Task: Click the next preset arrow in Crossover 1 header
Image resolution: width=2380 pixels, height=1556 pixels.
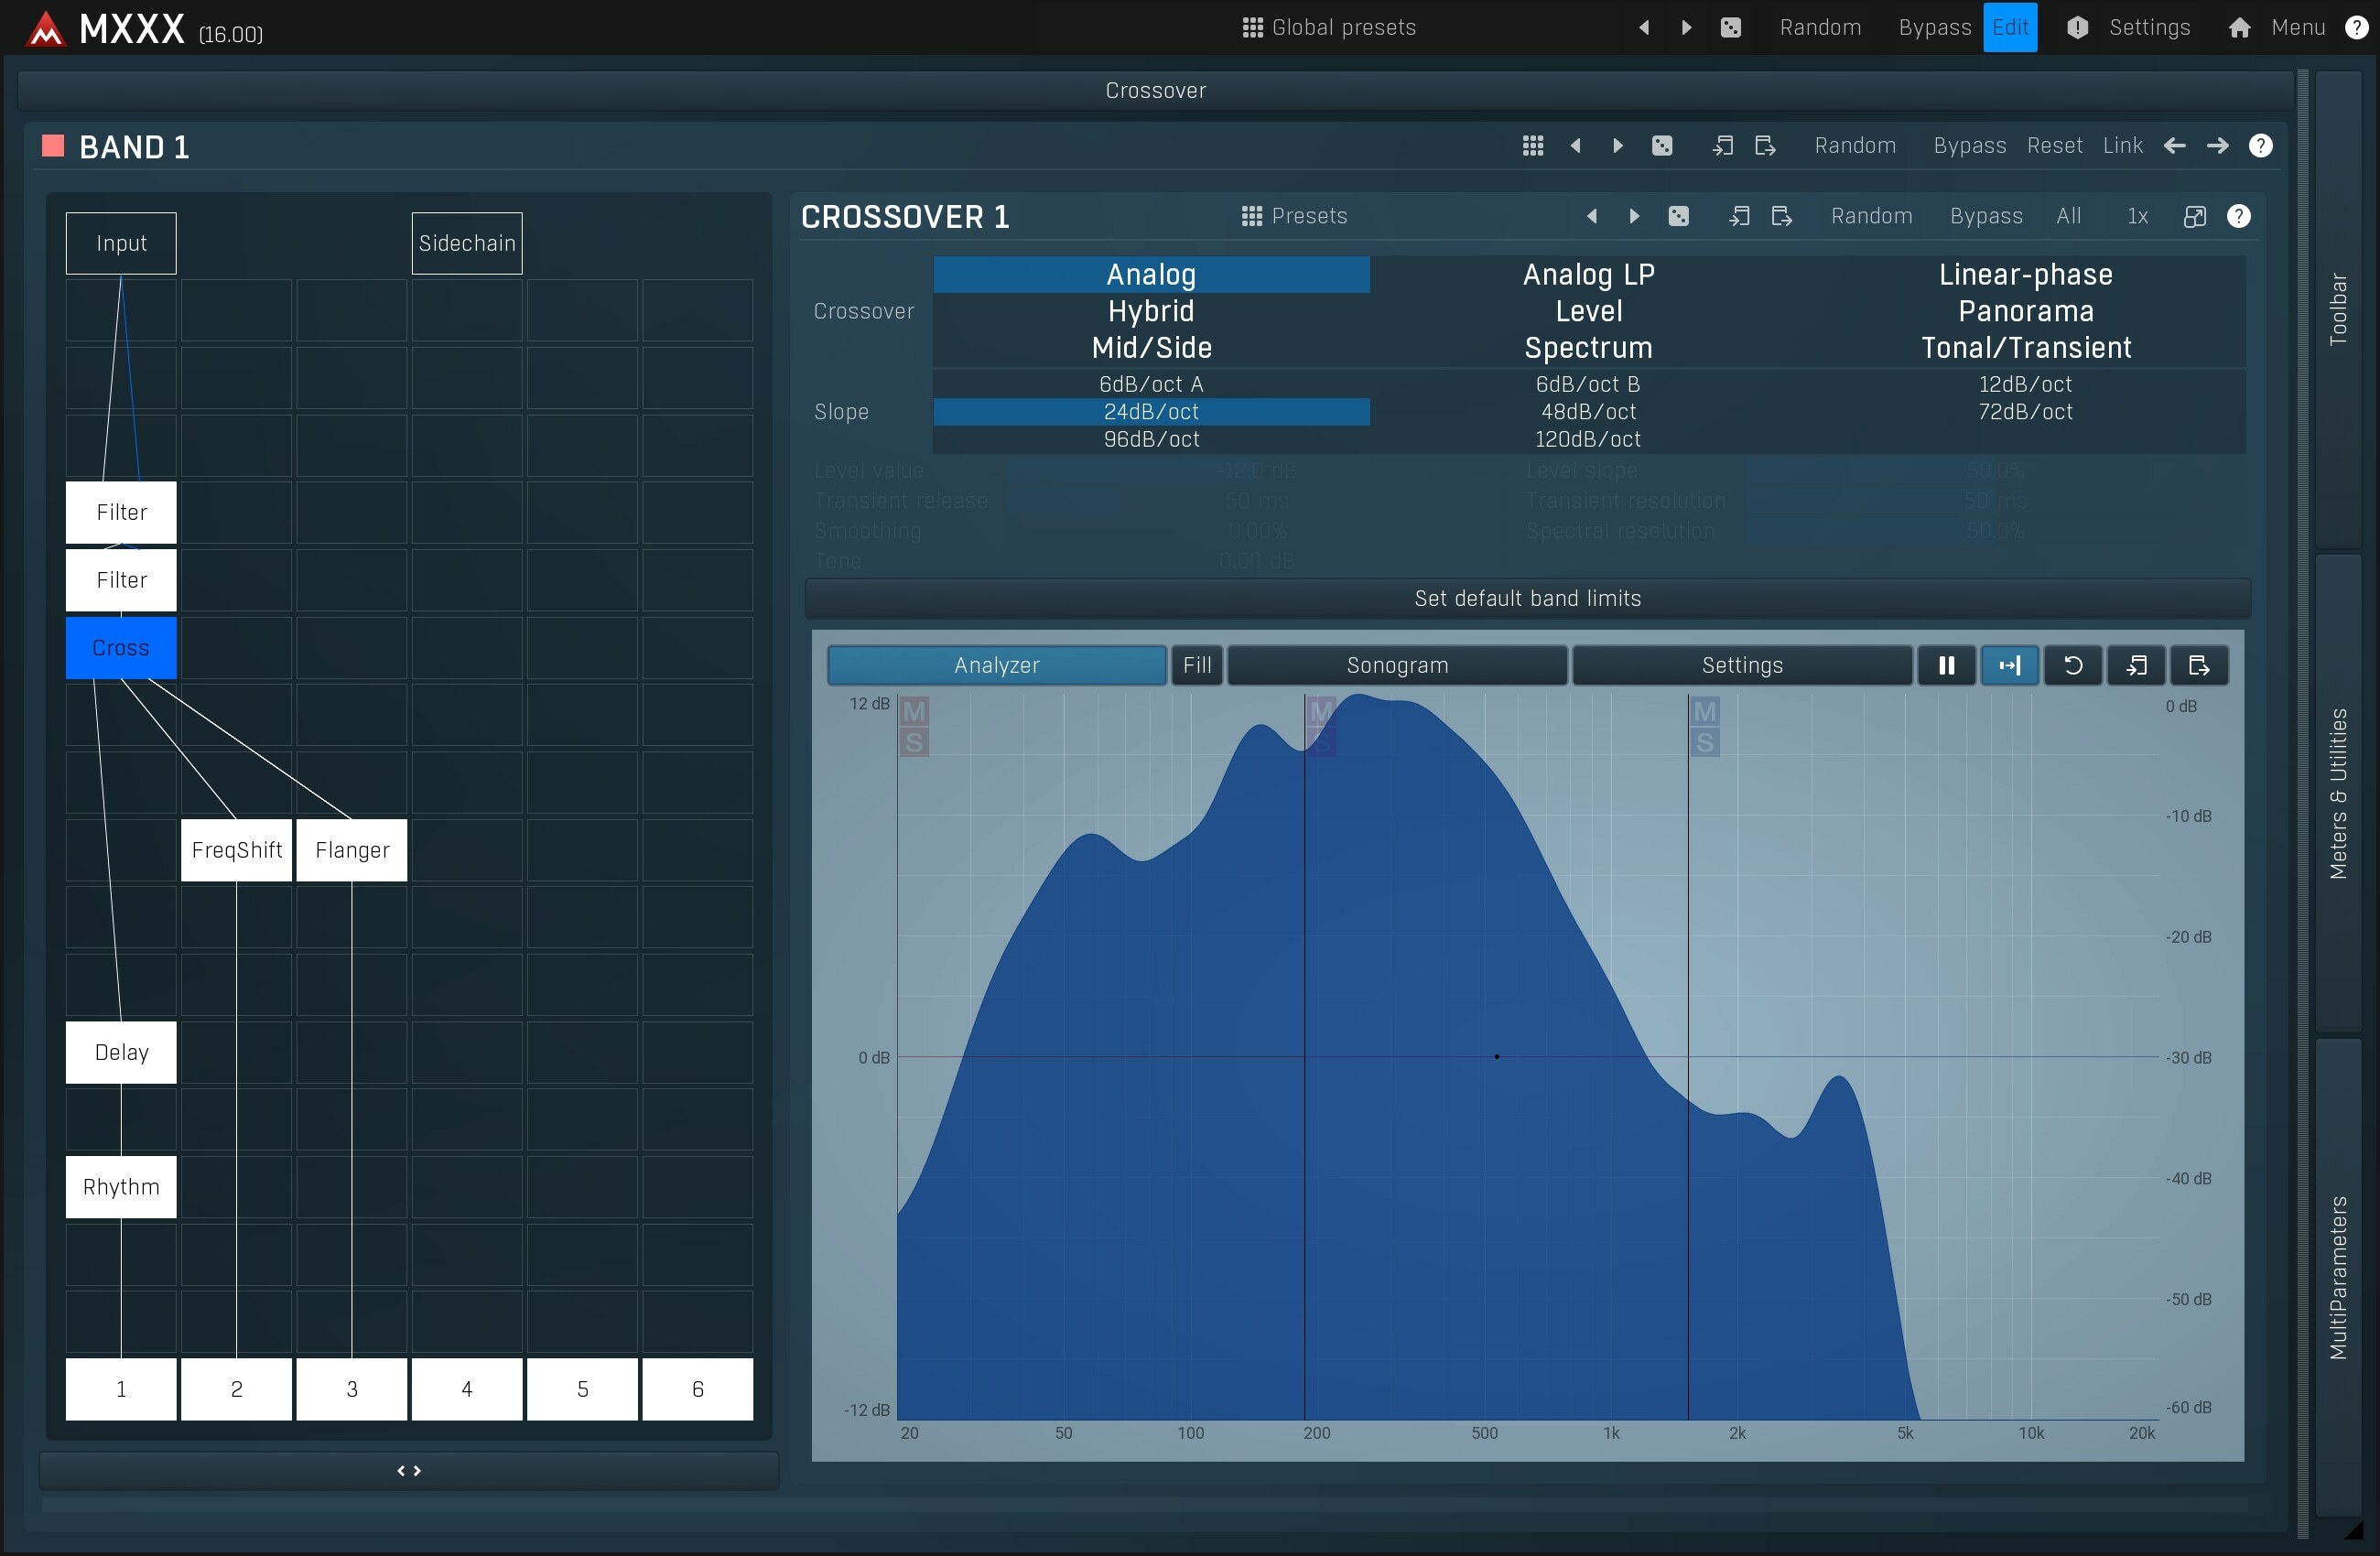Action: (1633, 216)
